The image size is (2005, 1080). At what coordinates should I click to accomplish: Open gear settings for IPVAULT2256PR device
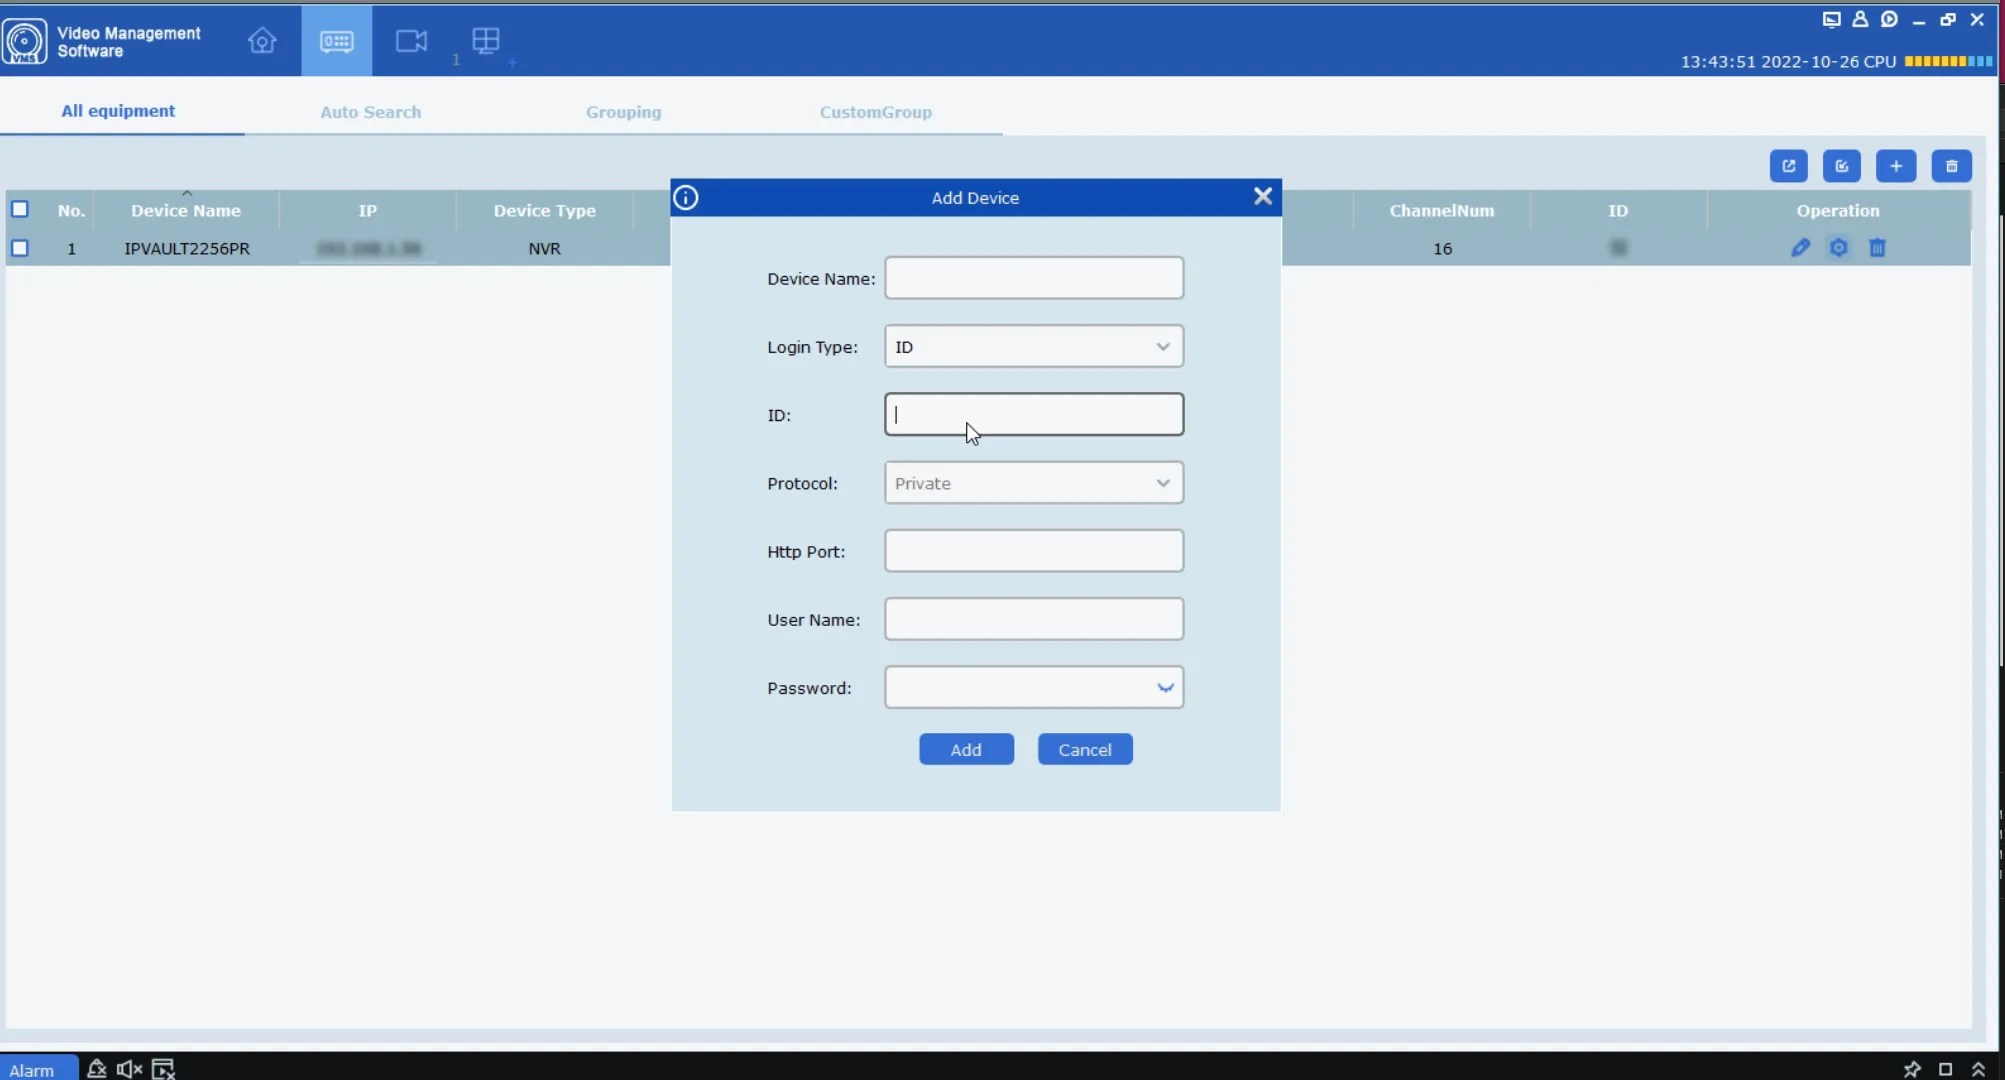click(1838, 248)
